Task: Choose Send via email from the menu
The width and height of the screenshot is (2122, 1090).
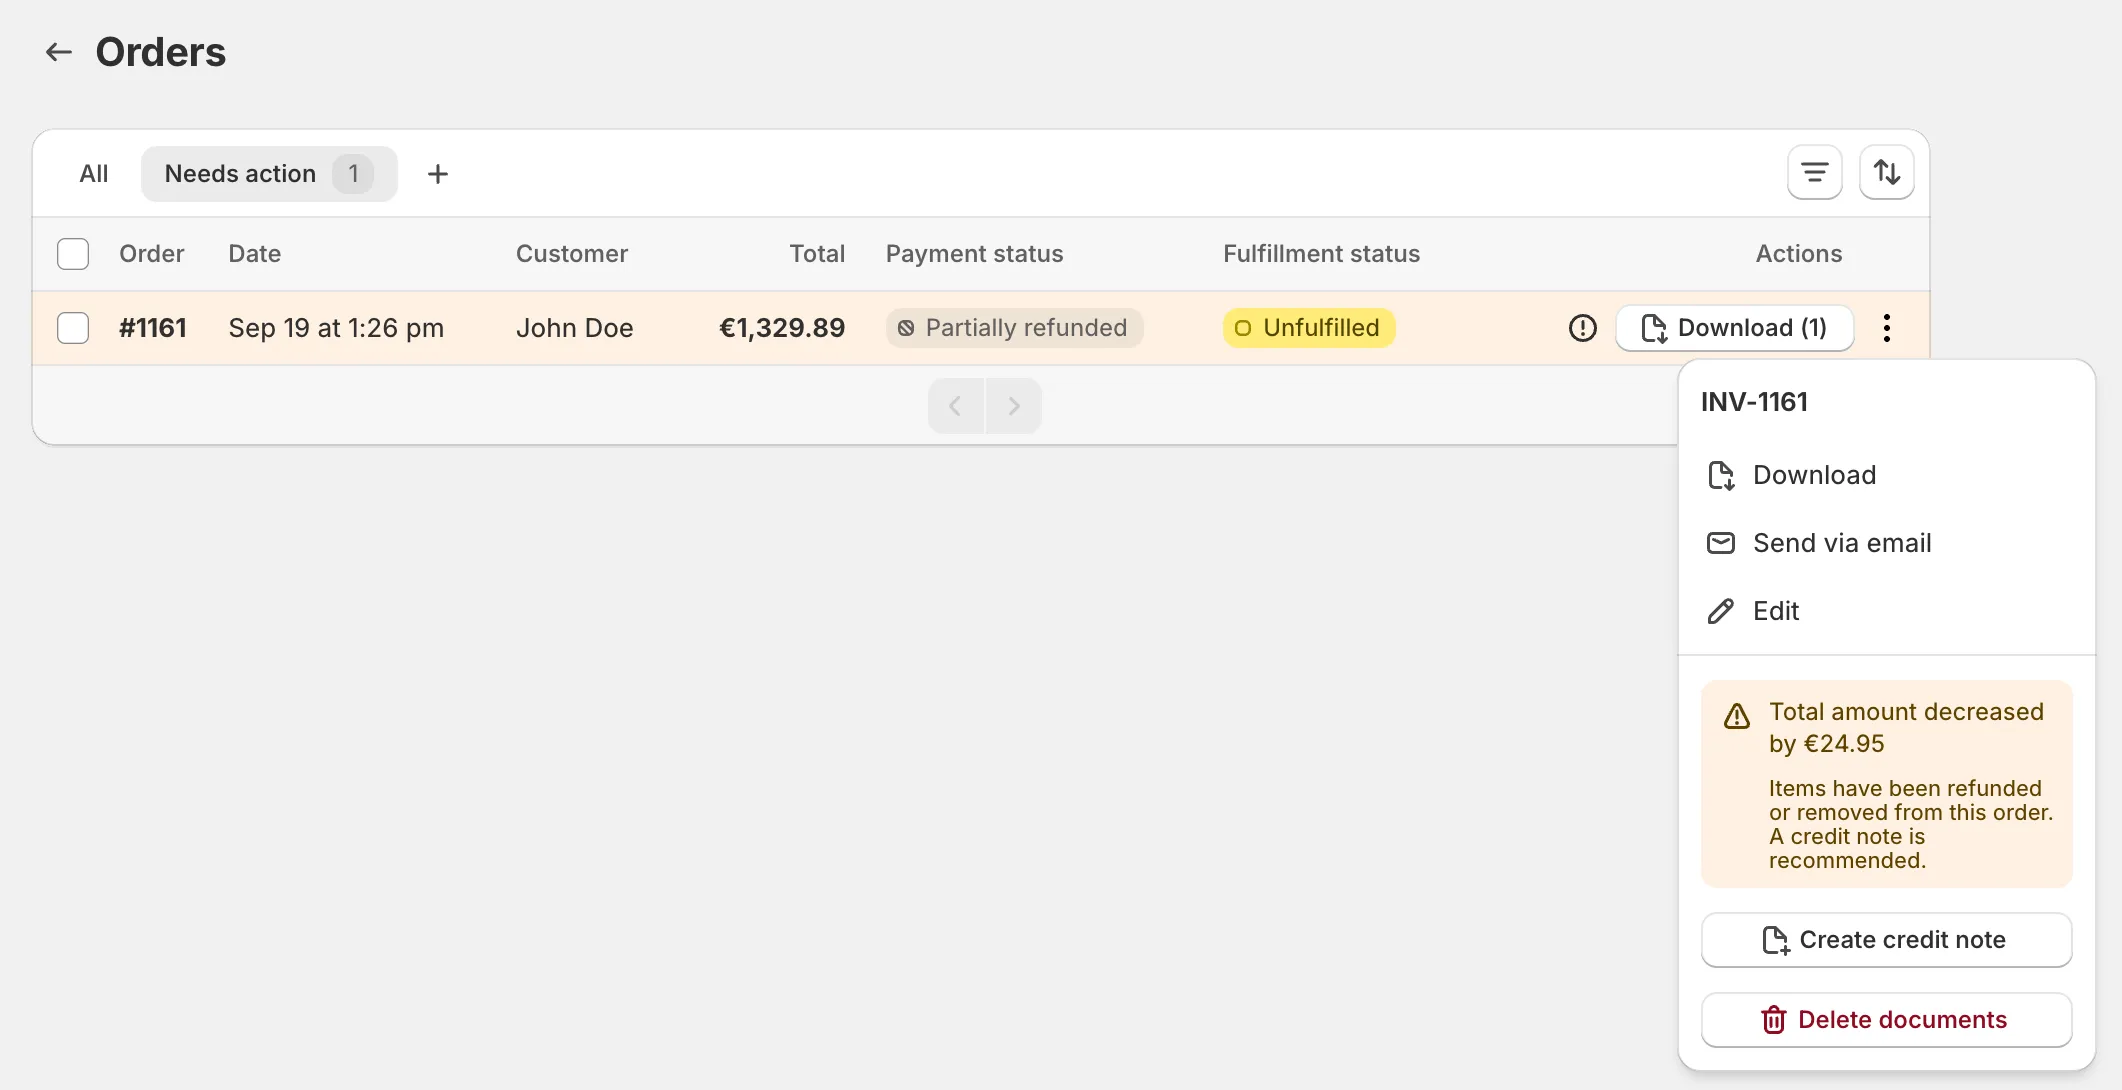Action: [x=1886, y=543]
